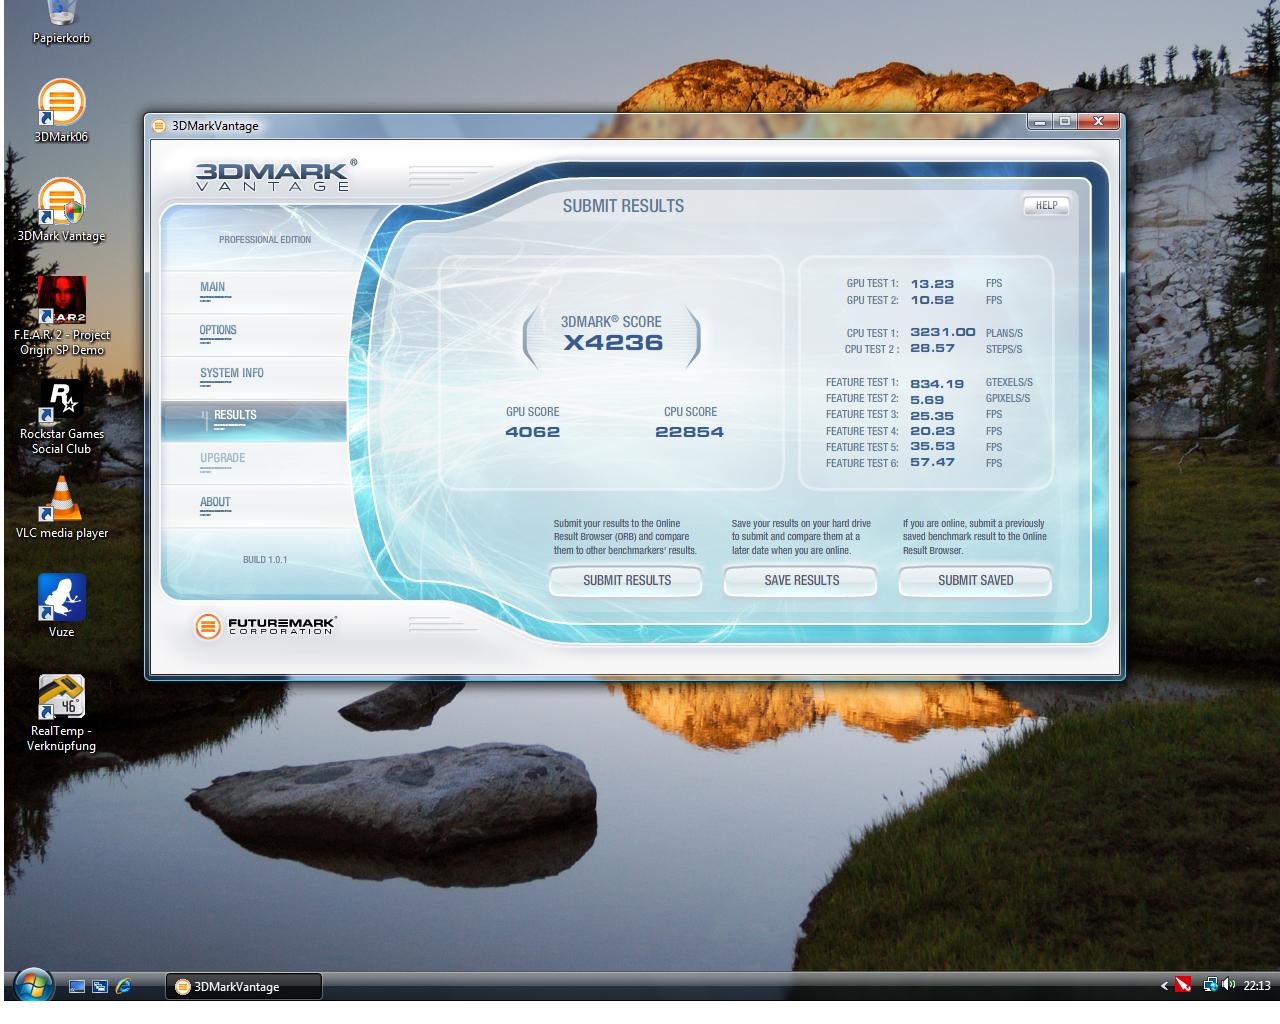Launch VLC media player from desktop

click(x=61, y=507)
